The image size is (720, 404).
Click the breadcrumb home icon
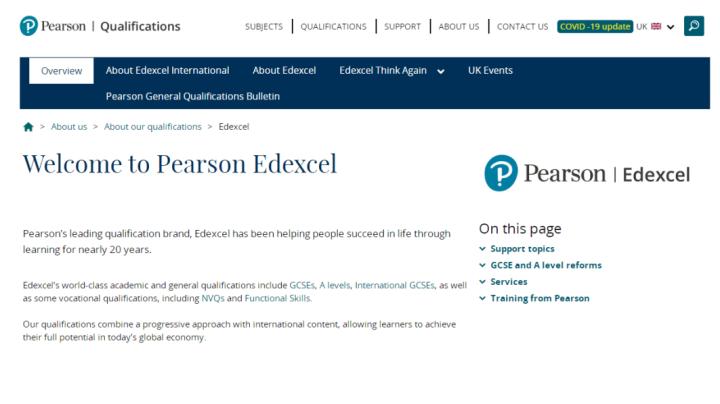tap(28, 127)
